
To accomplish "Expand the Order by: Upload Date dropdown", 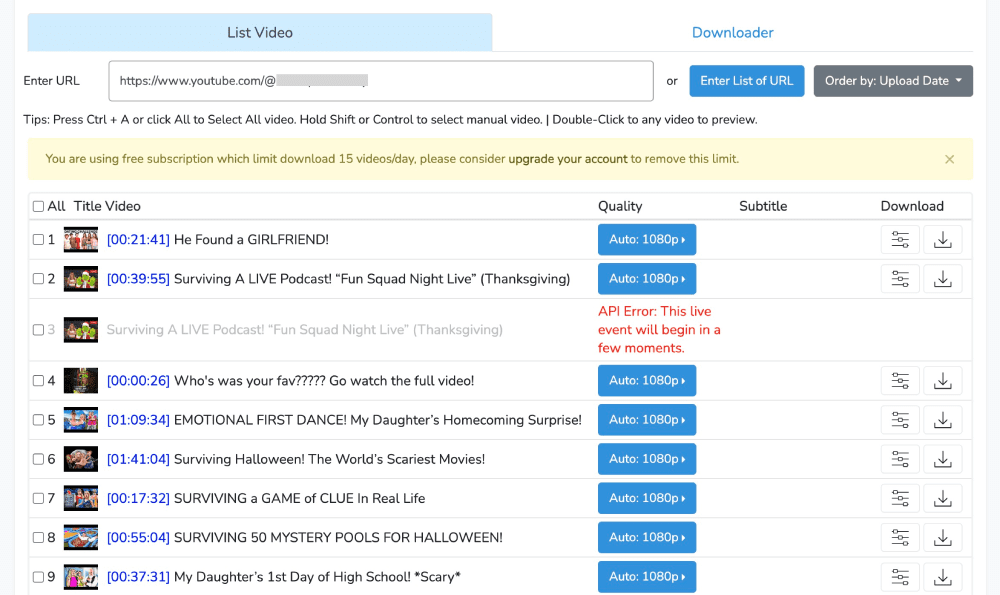I will 893,81.
